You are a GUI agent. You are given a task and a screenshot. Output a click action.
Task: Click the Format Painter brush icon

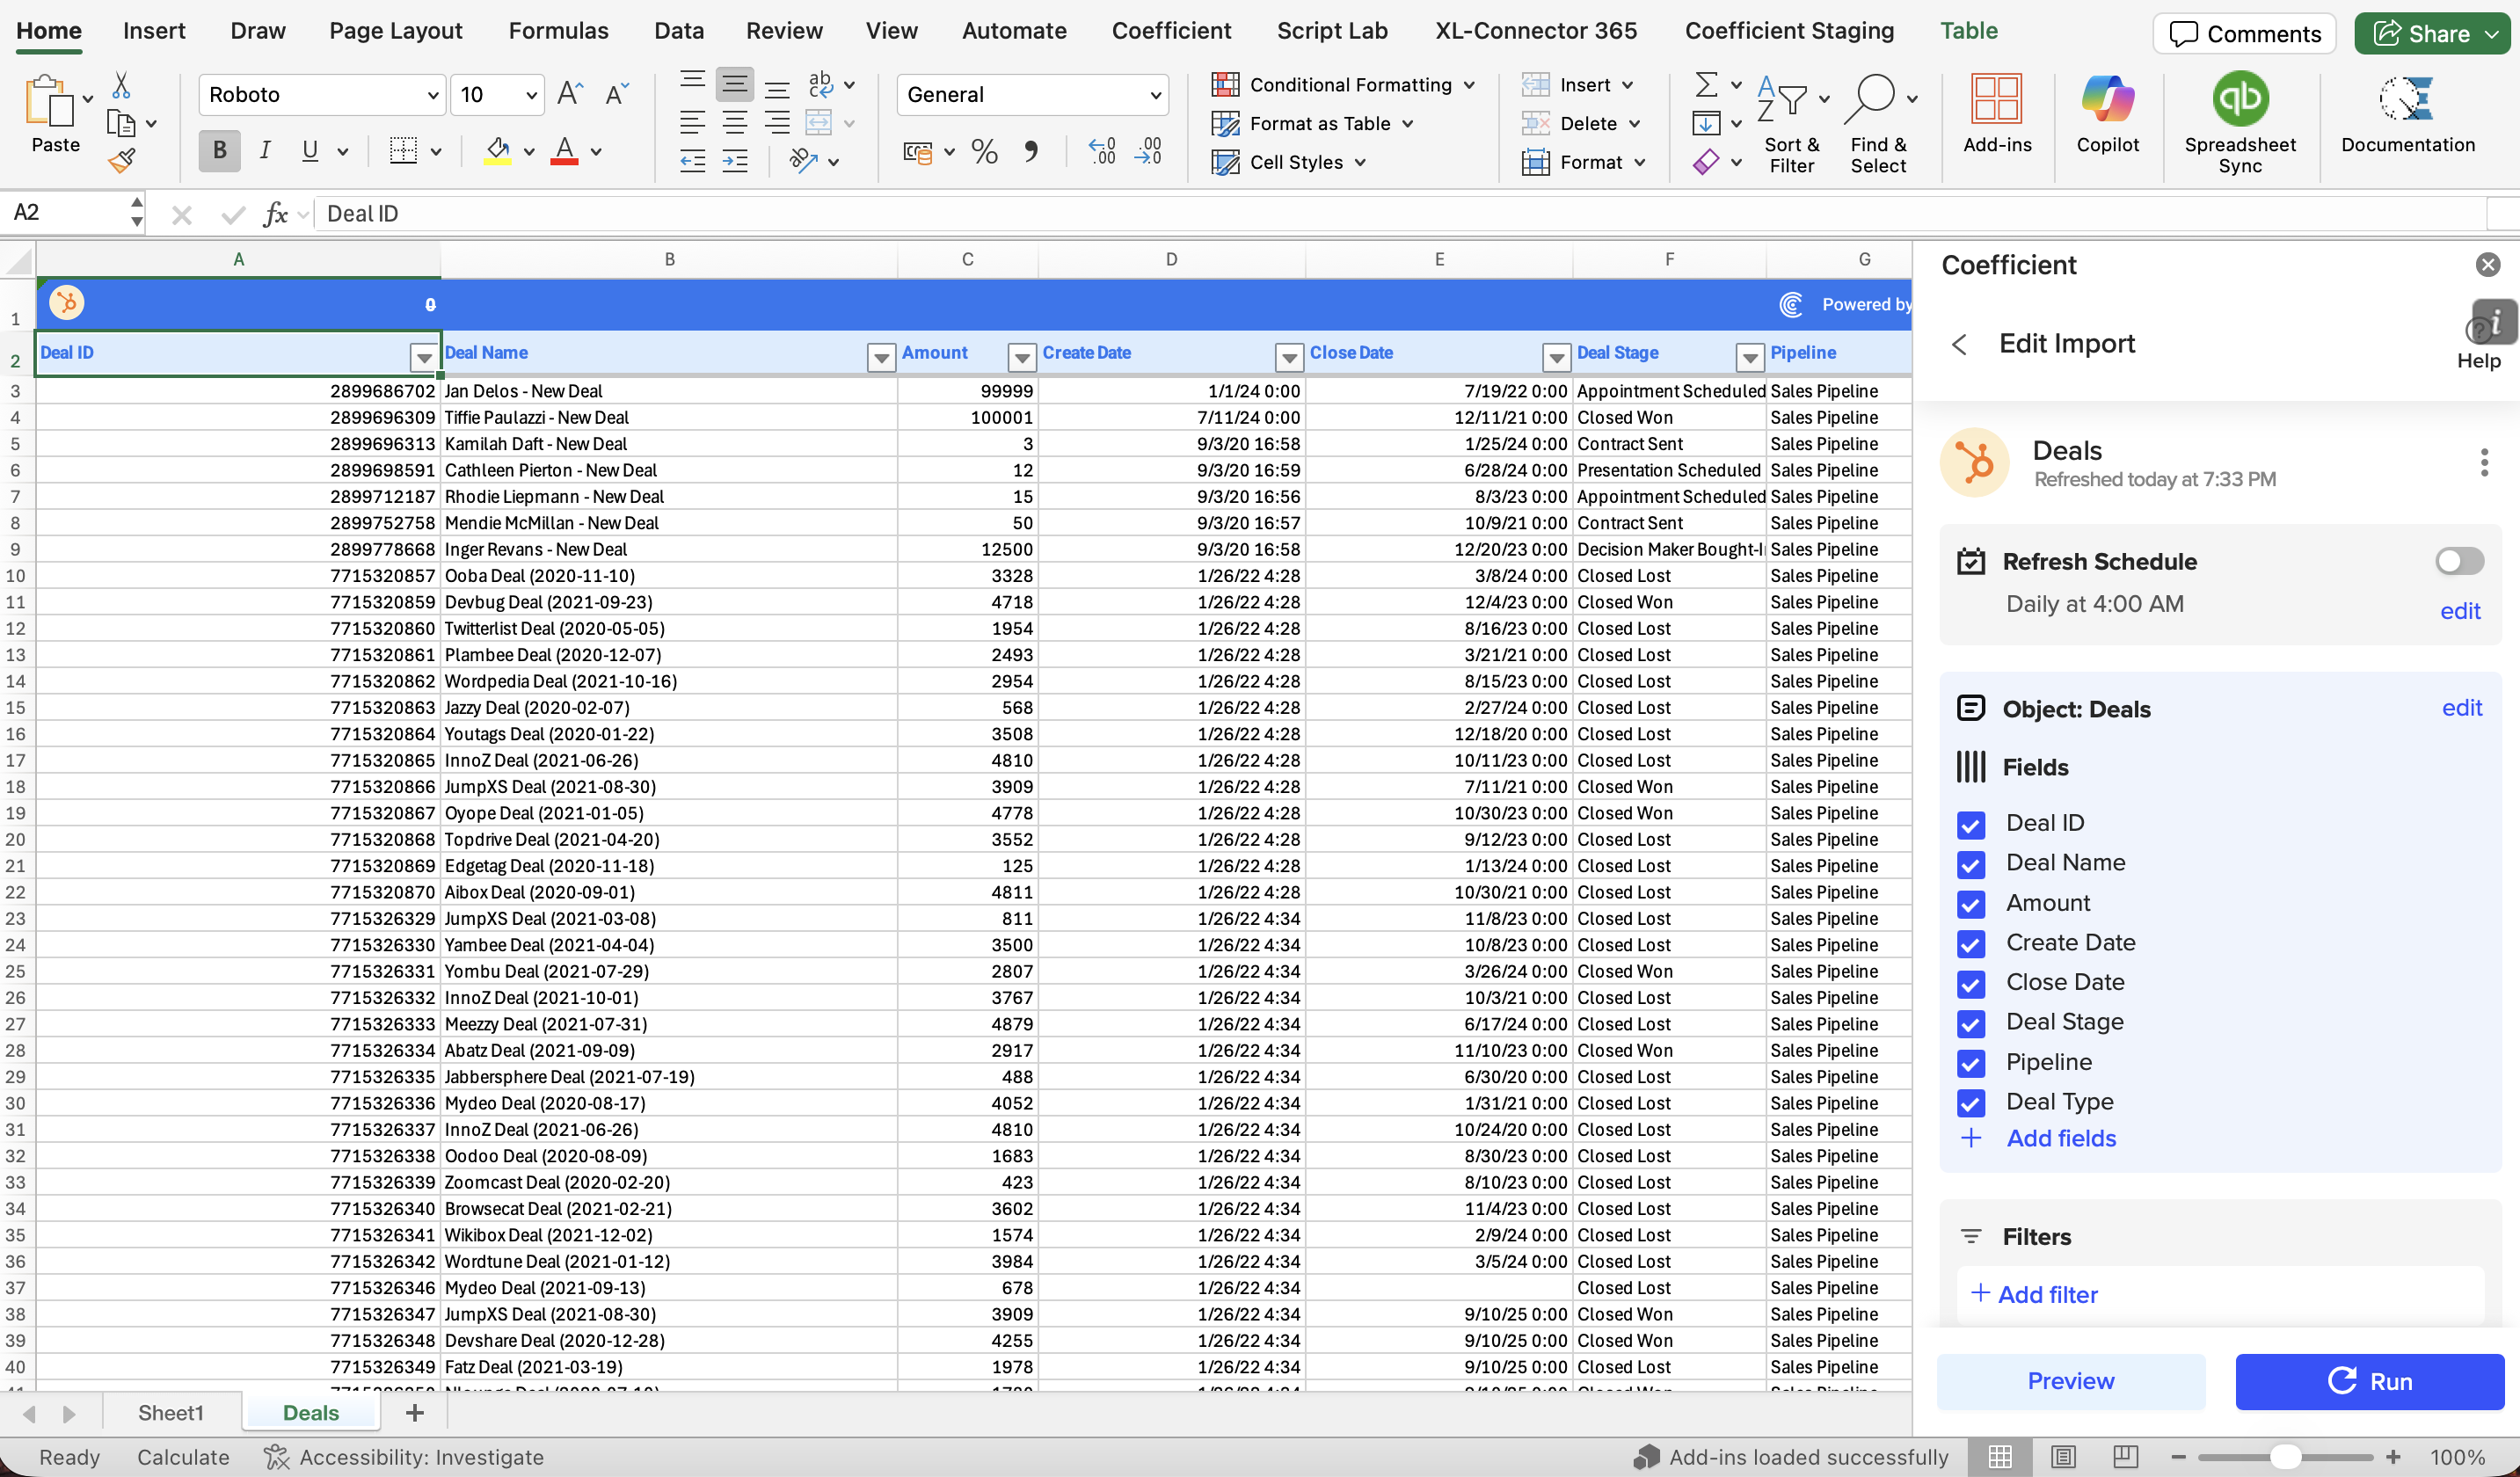click(122, 161)
